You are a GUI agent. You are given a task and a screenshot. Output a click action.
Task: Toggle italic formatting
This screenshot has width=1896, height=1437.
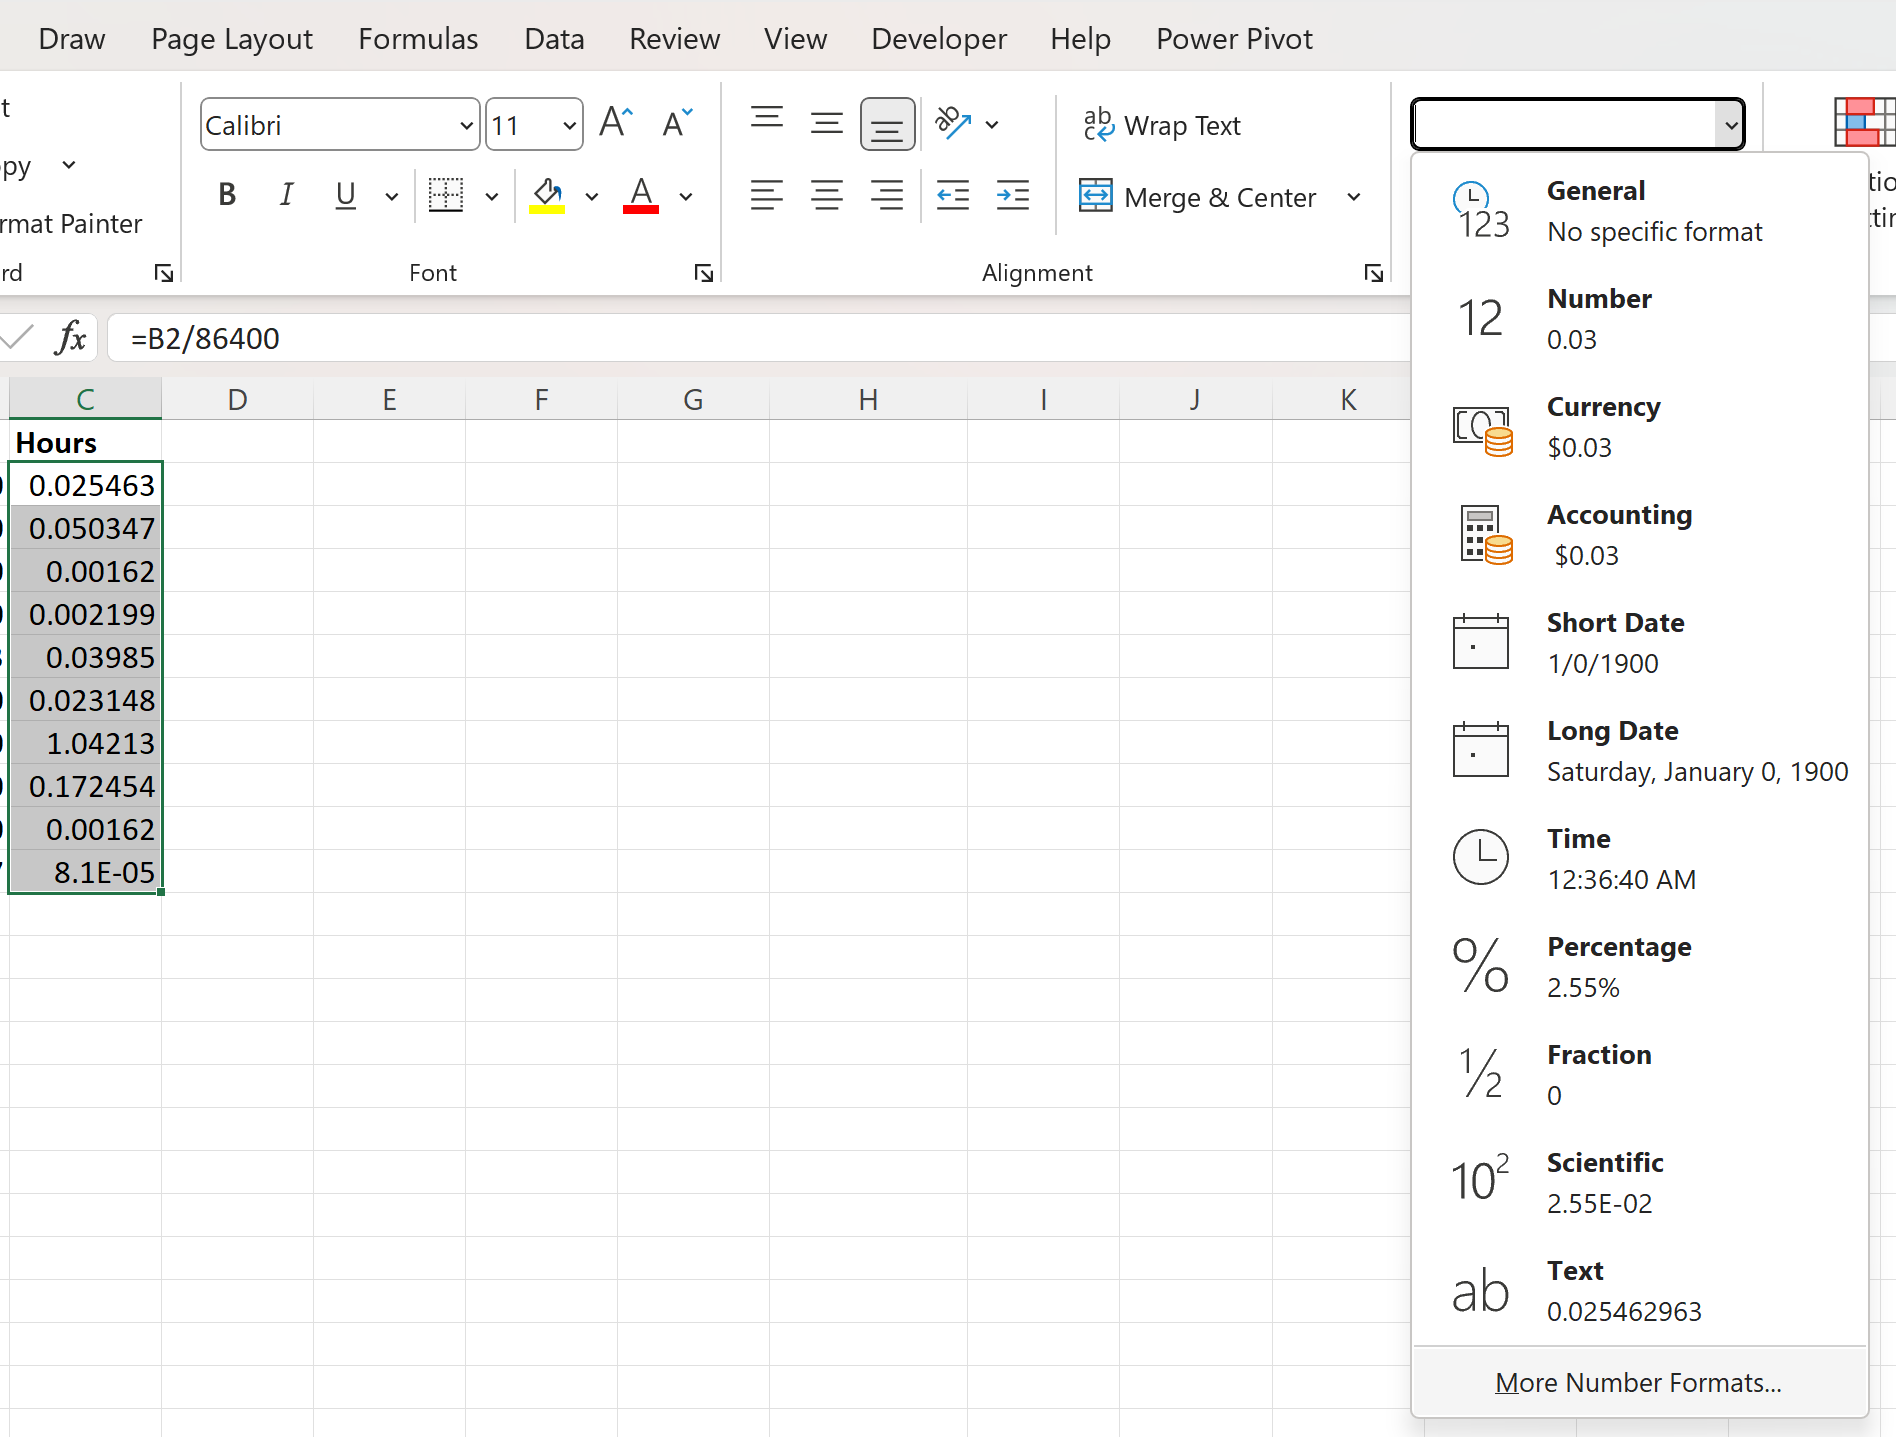coord(286,195)
